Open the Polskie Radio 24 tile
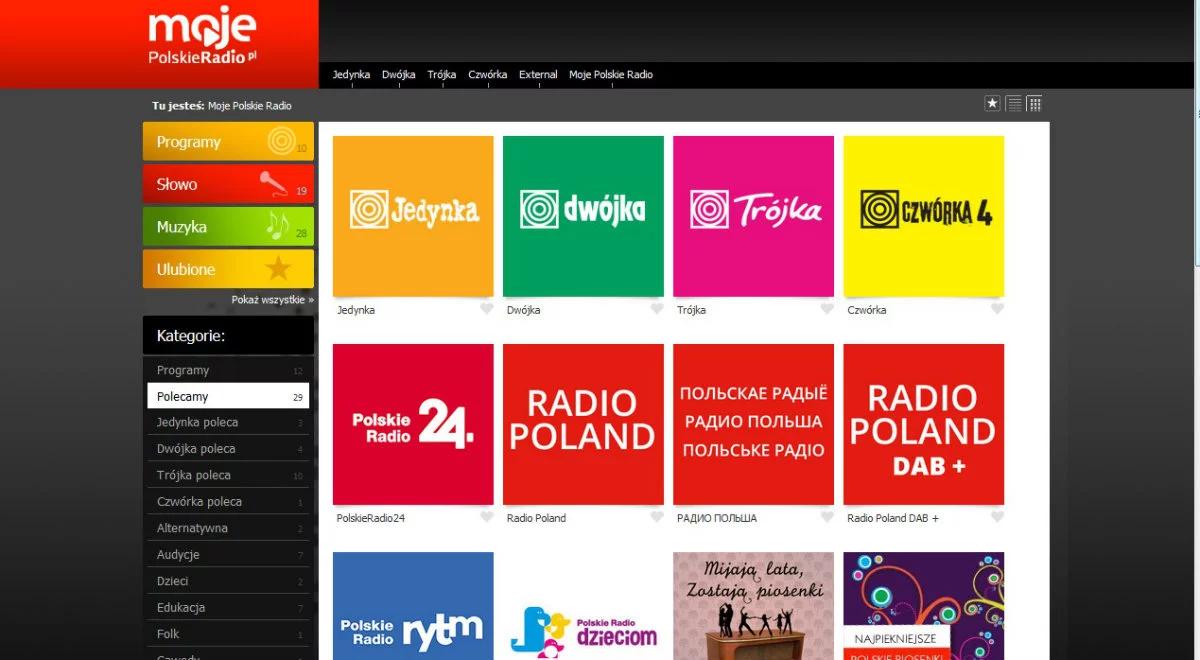 coord(413,424)
